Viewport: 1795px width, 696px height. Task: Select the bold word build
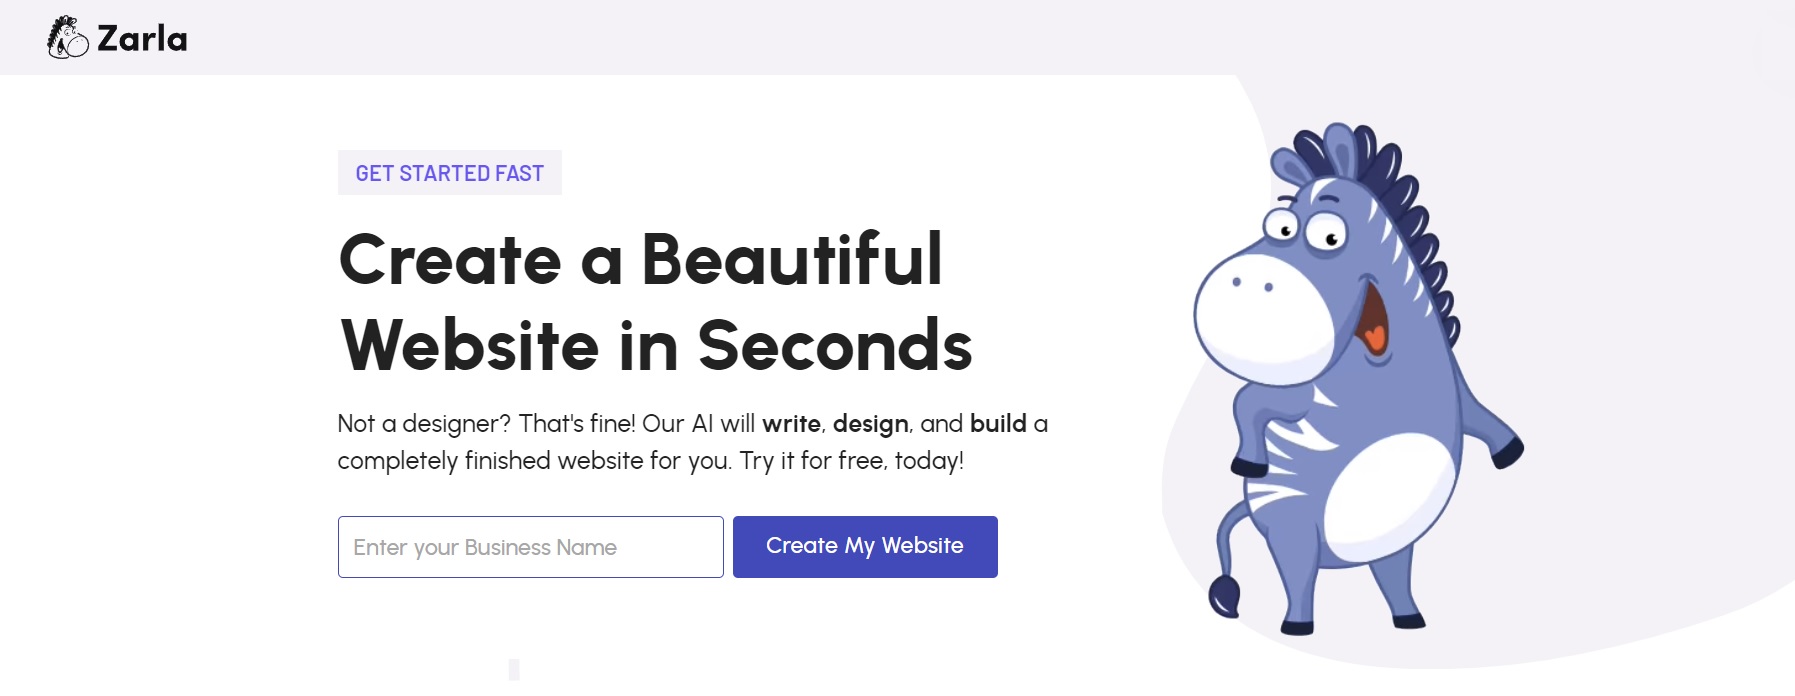[998, 423]
